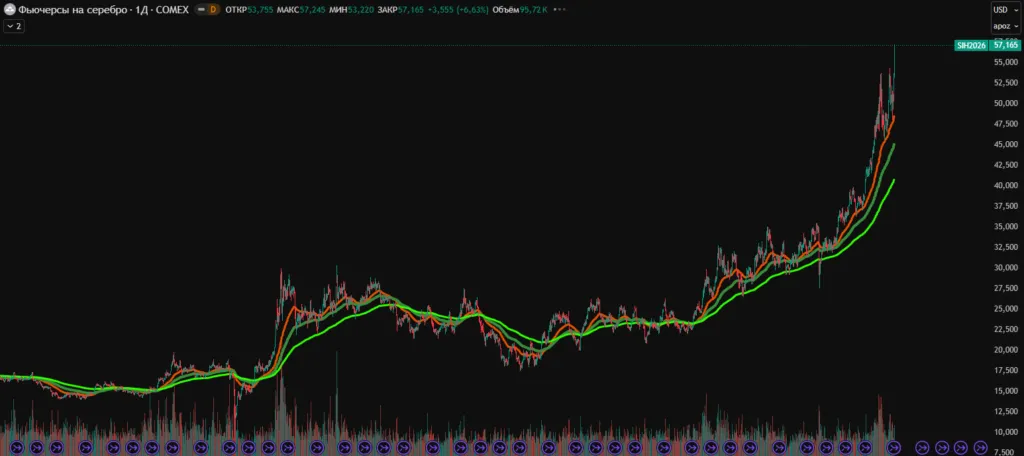Click the SIH2026 contract label
The width and height of the screenshot is (1024, 456).
tap(970, 45)
